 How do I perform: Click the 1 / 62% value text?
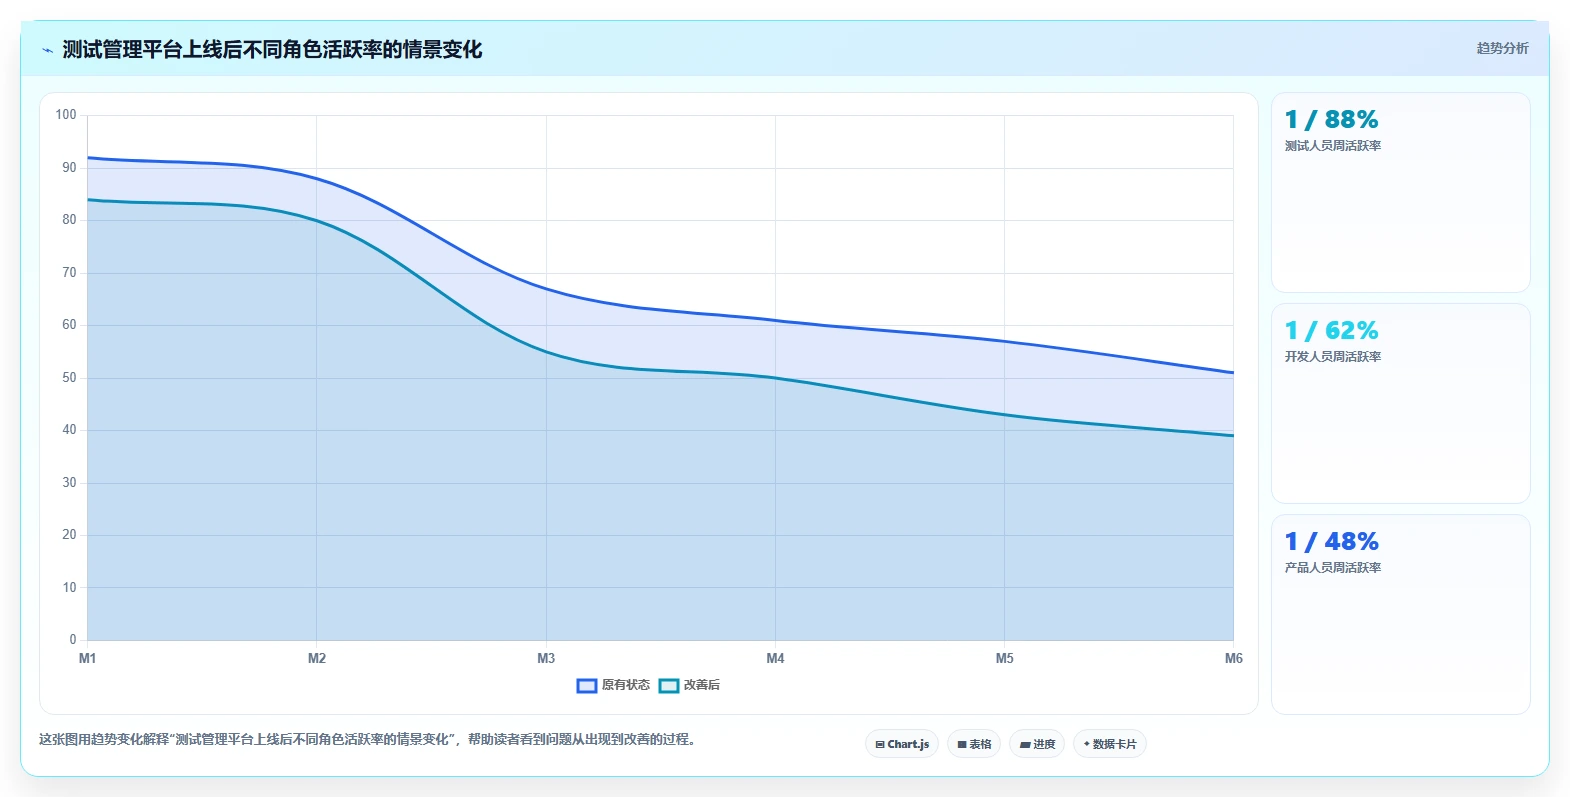(x=1331, y=331)
